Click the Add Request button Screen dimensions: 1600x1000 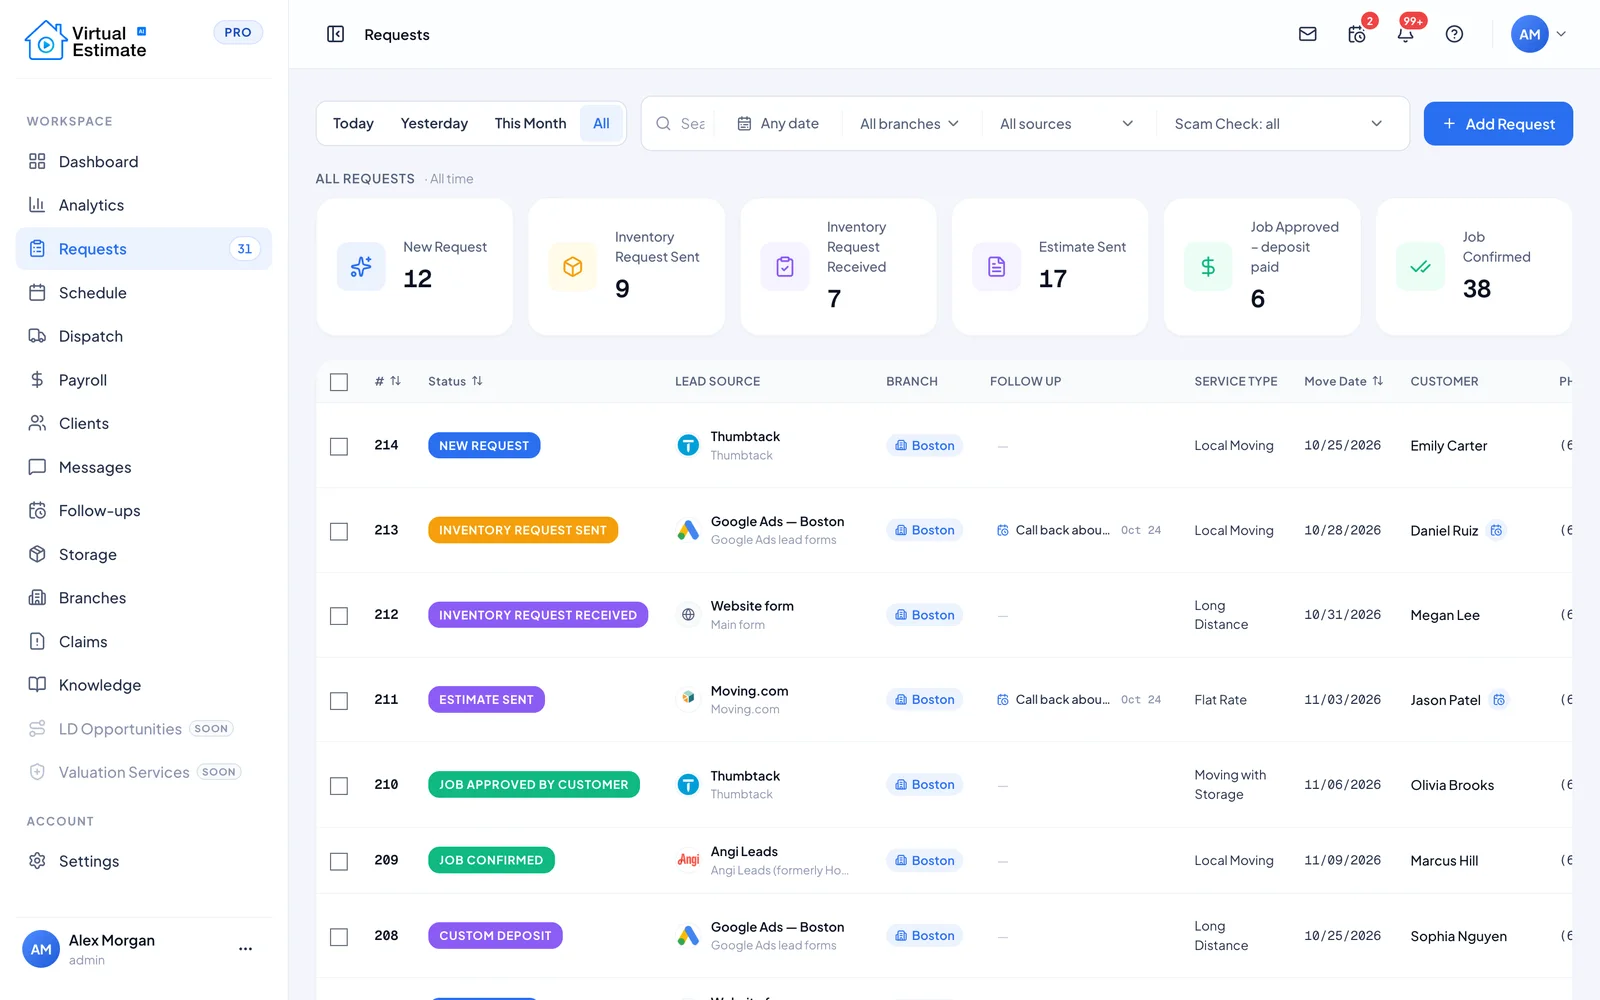[x=1498, y=124]
